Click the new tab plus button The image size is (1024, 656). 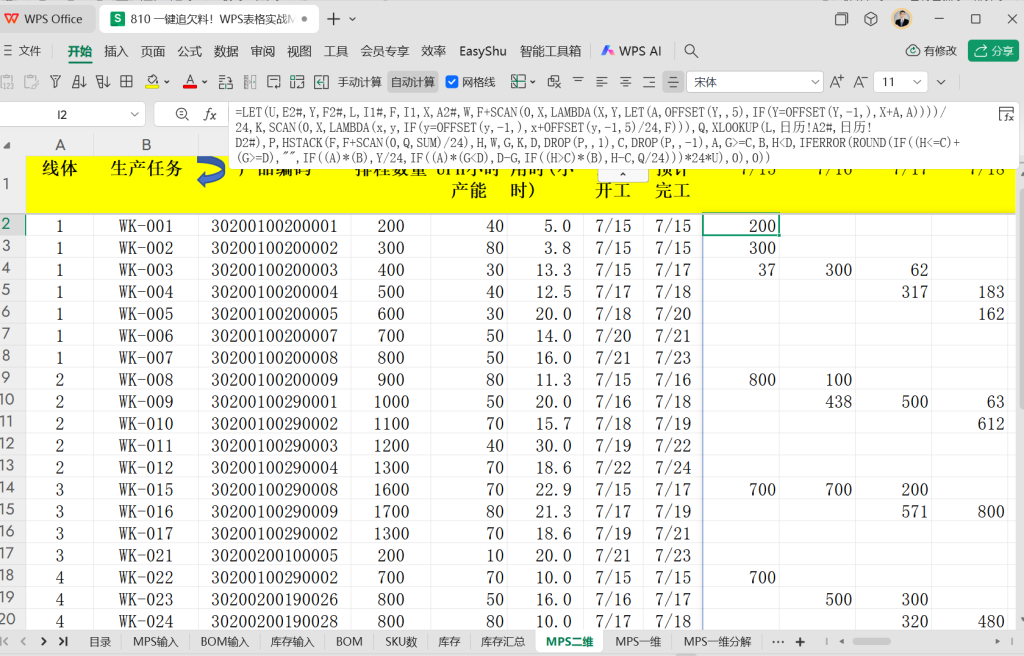(334, 19)
